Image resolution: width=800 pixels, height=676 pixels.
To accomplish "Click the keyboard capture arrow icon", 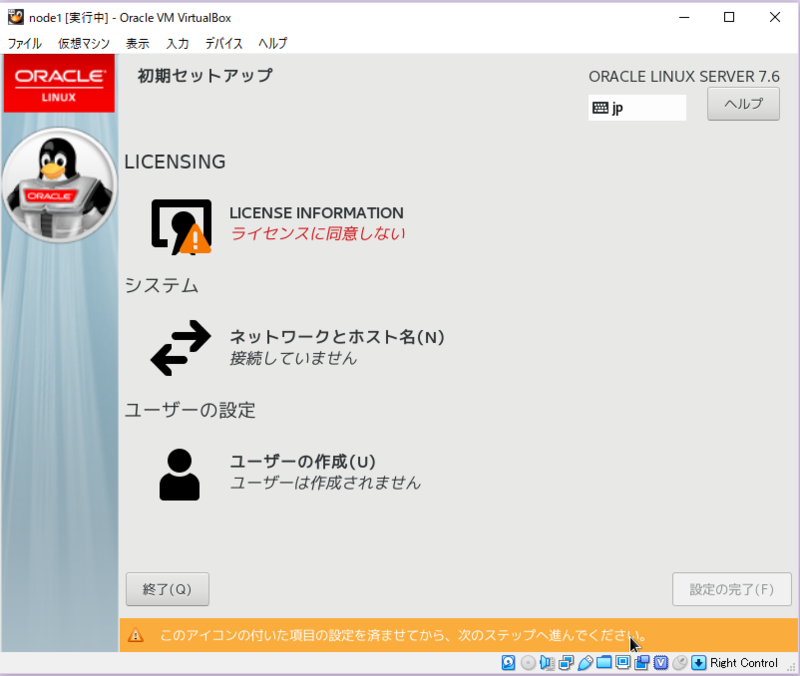I will (698, 663).
